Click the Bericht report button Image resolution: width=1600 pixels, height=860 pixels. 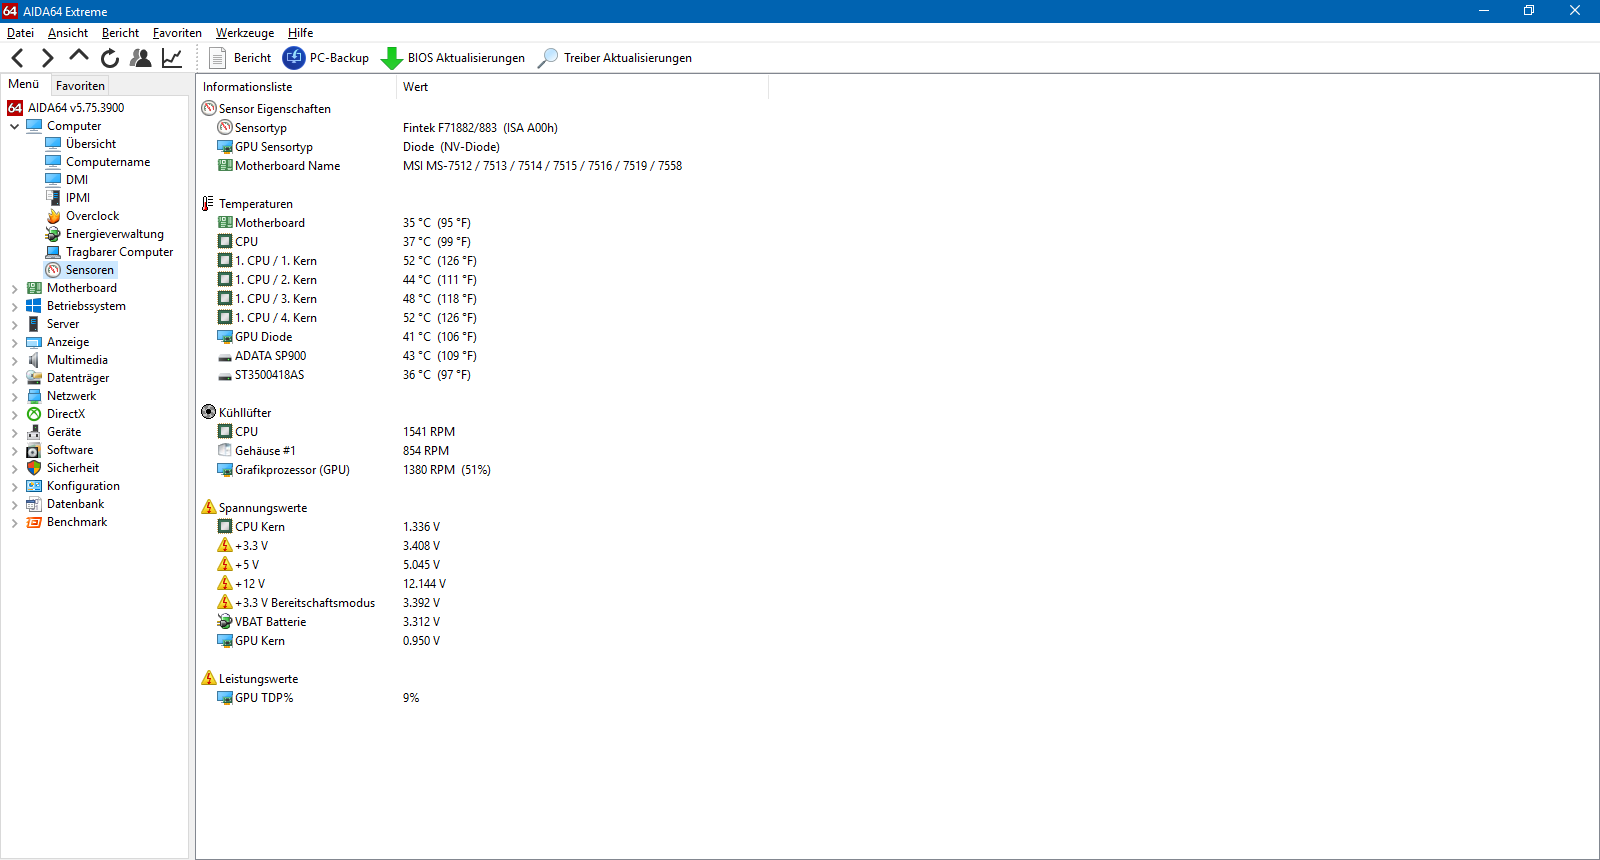coord(240,58)
